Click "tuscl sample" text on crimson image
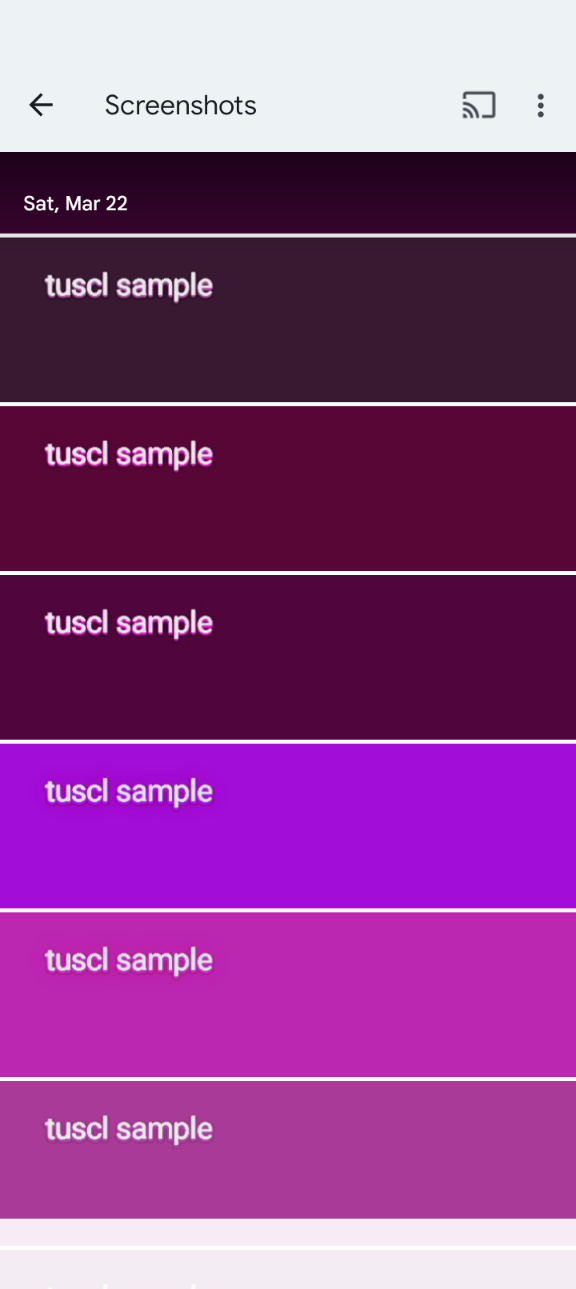 (129, 455)
